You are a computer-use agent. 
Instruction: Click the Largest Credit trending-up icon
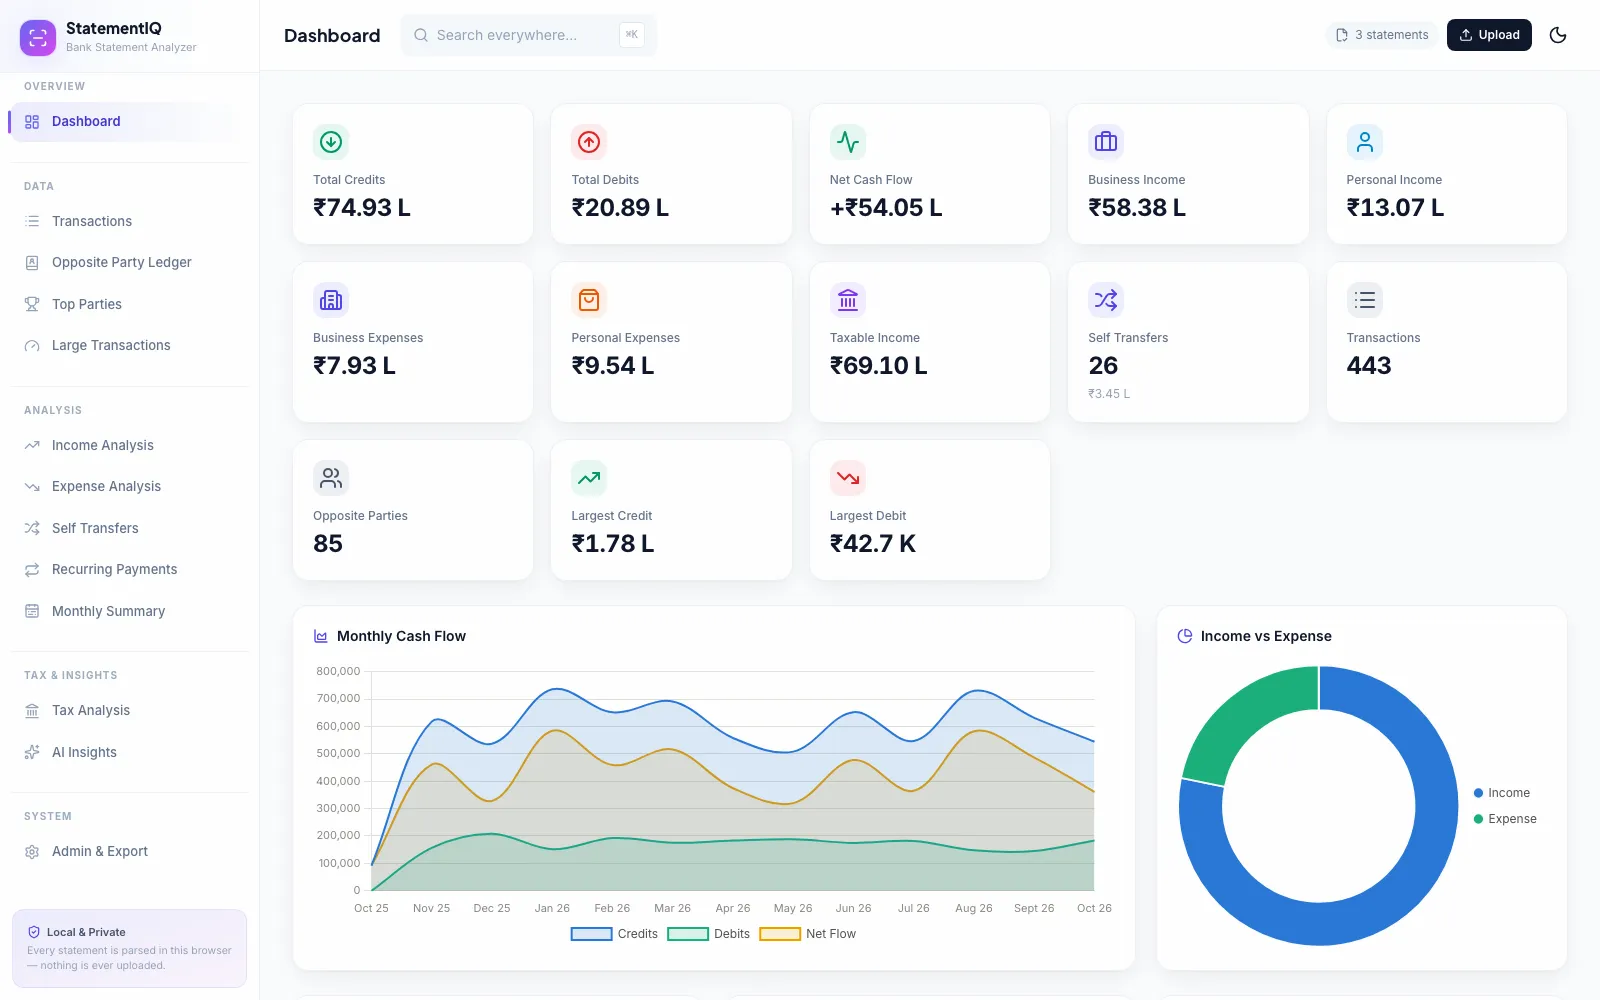click(589, 478)
